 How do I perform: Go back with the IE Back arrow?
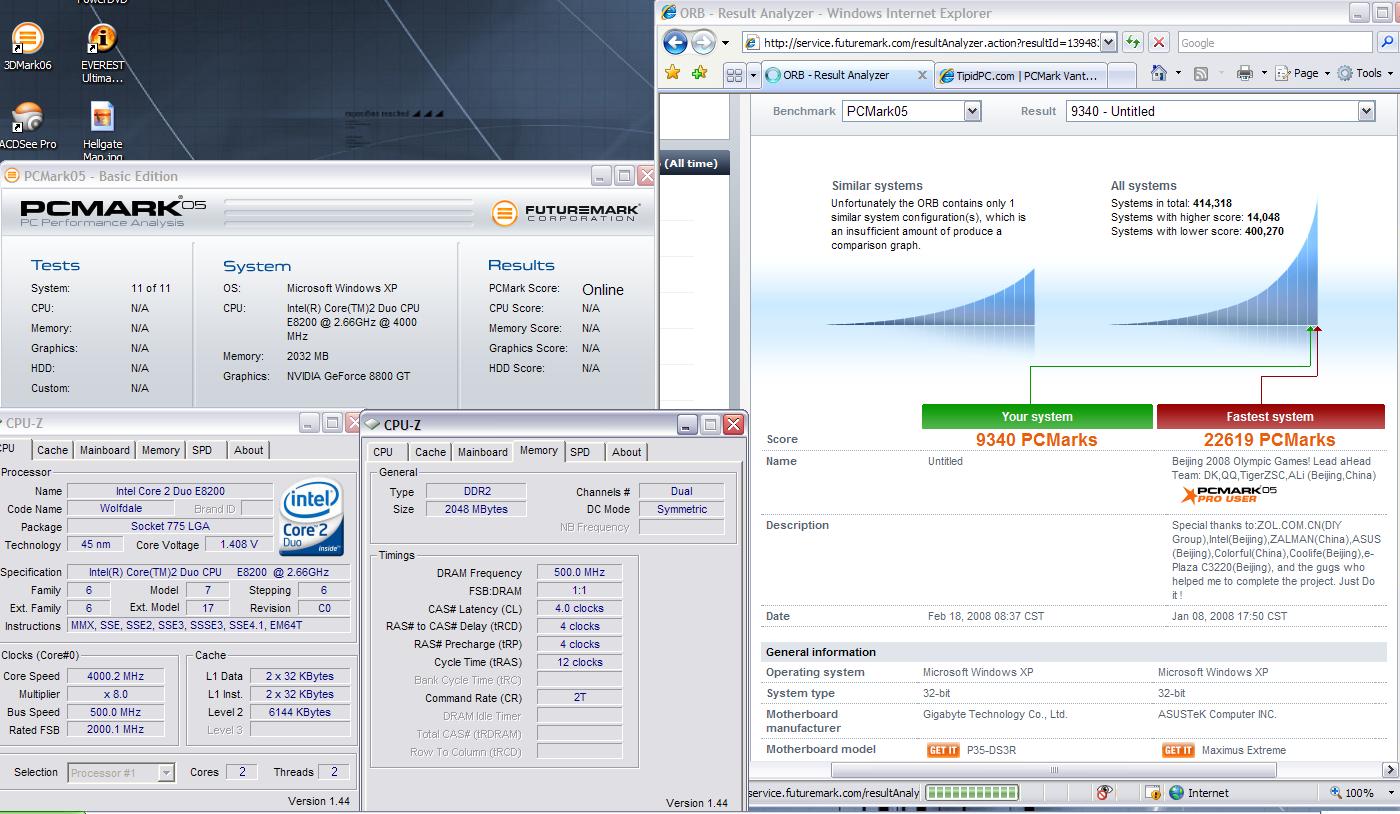(676, 43)
